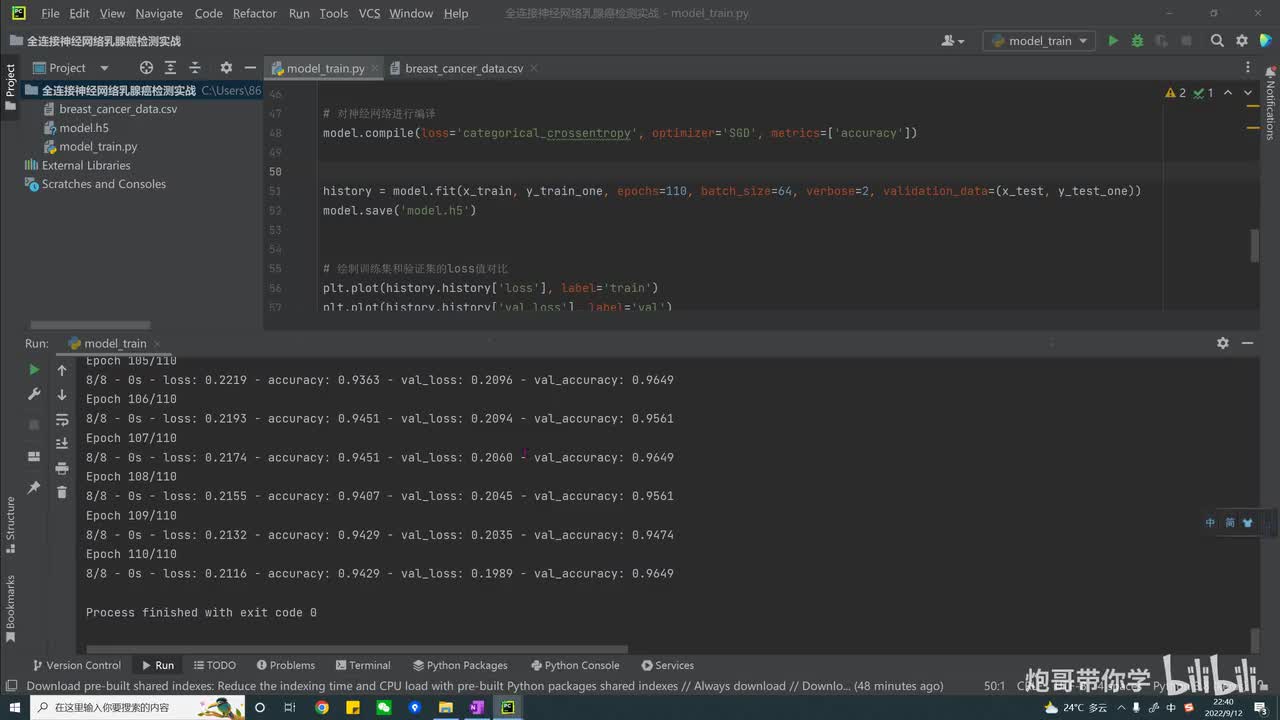
Task: Open the Terminal tool window
Action: (x=362, y=665)
